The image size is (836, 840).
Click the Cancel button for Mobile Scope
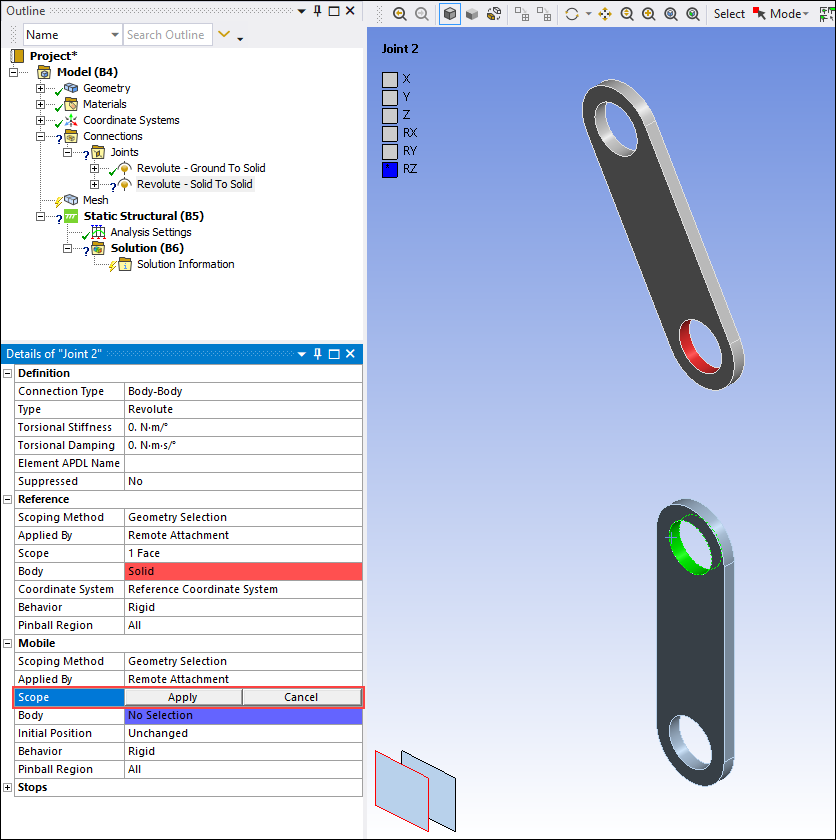[x=301, y=697]
